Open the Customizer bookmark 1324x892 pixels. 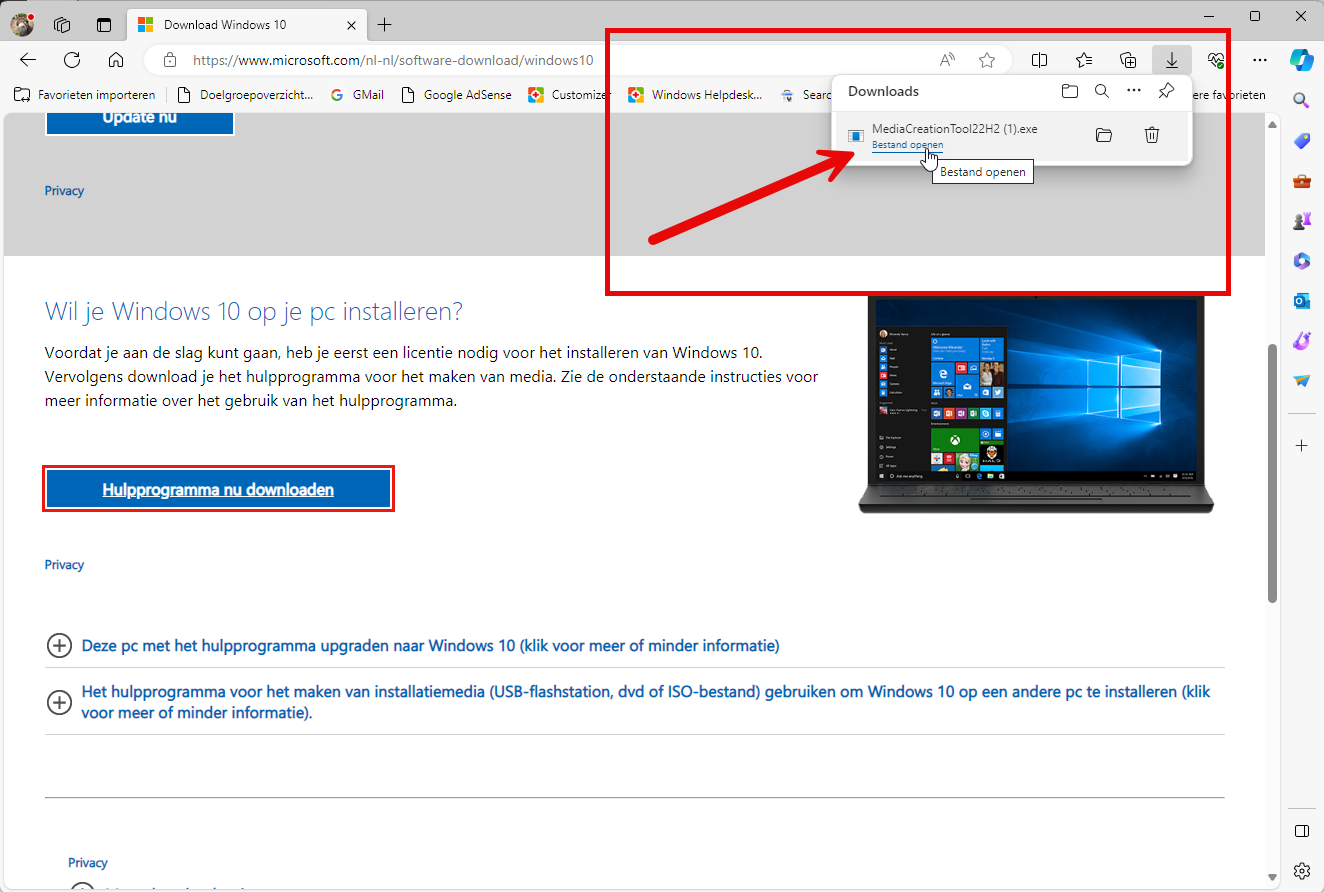(568, 95)
